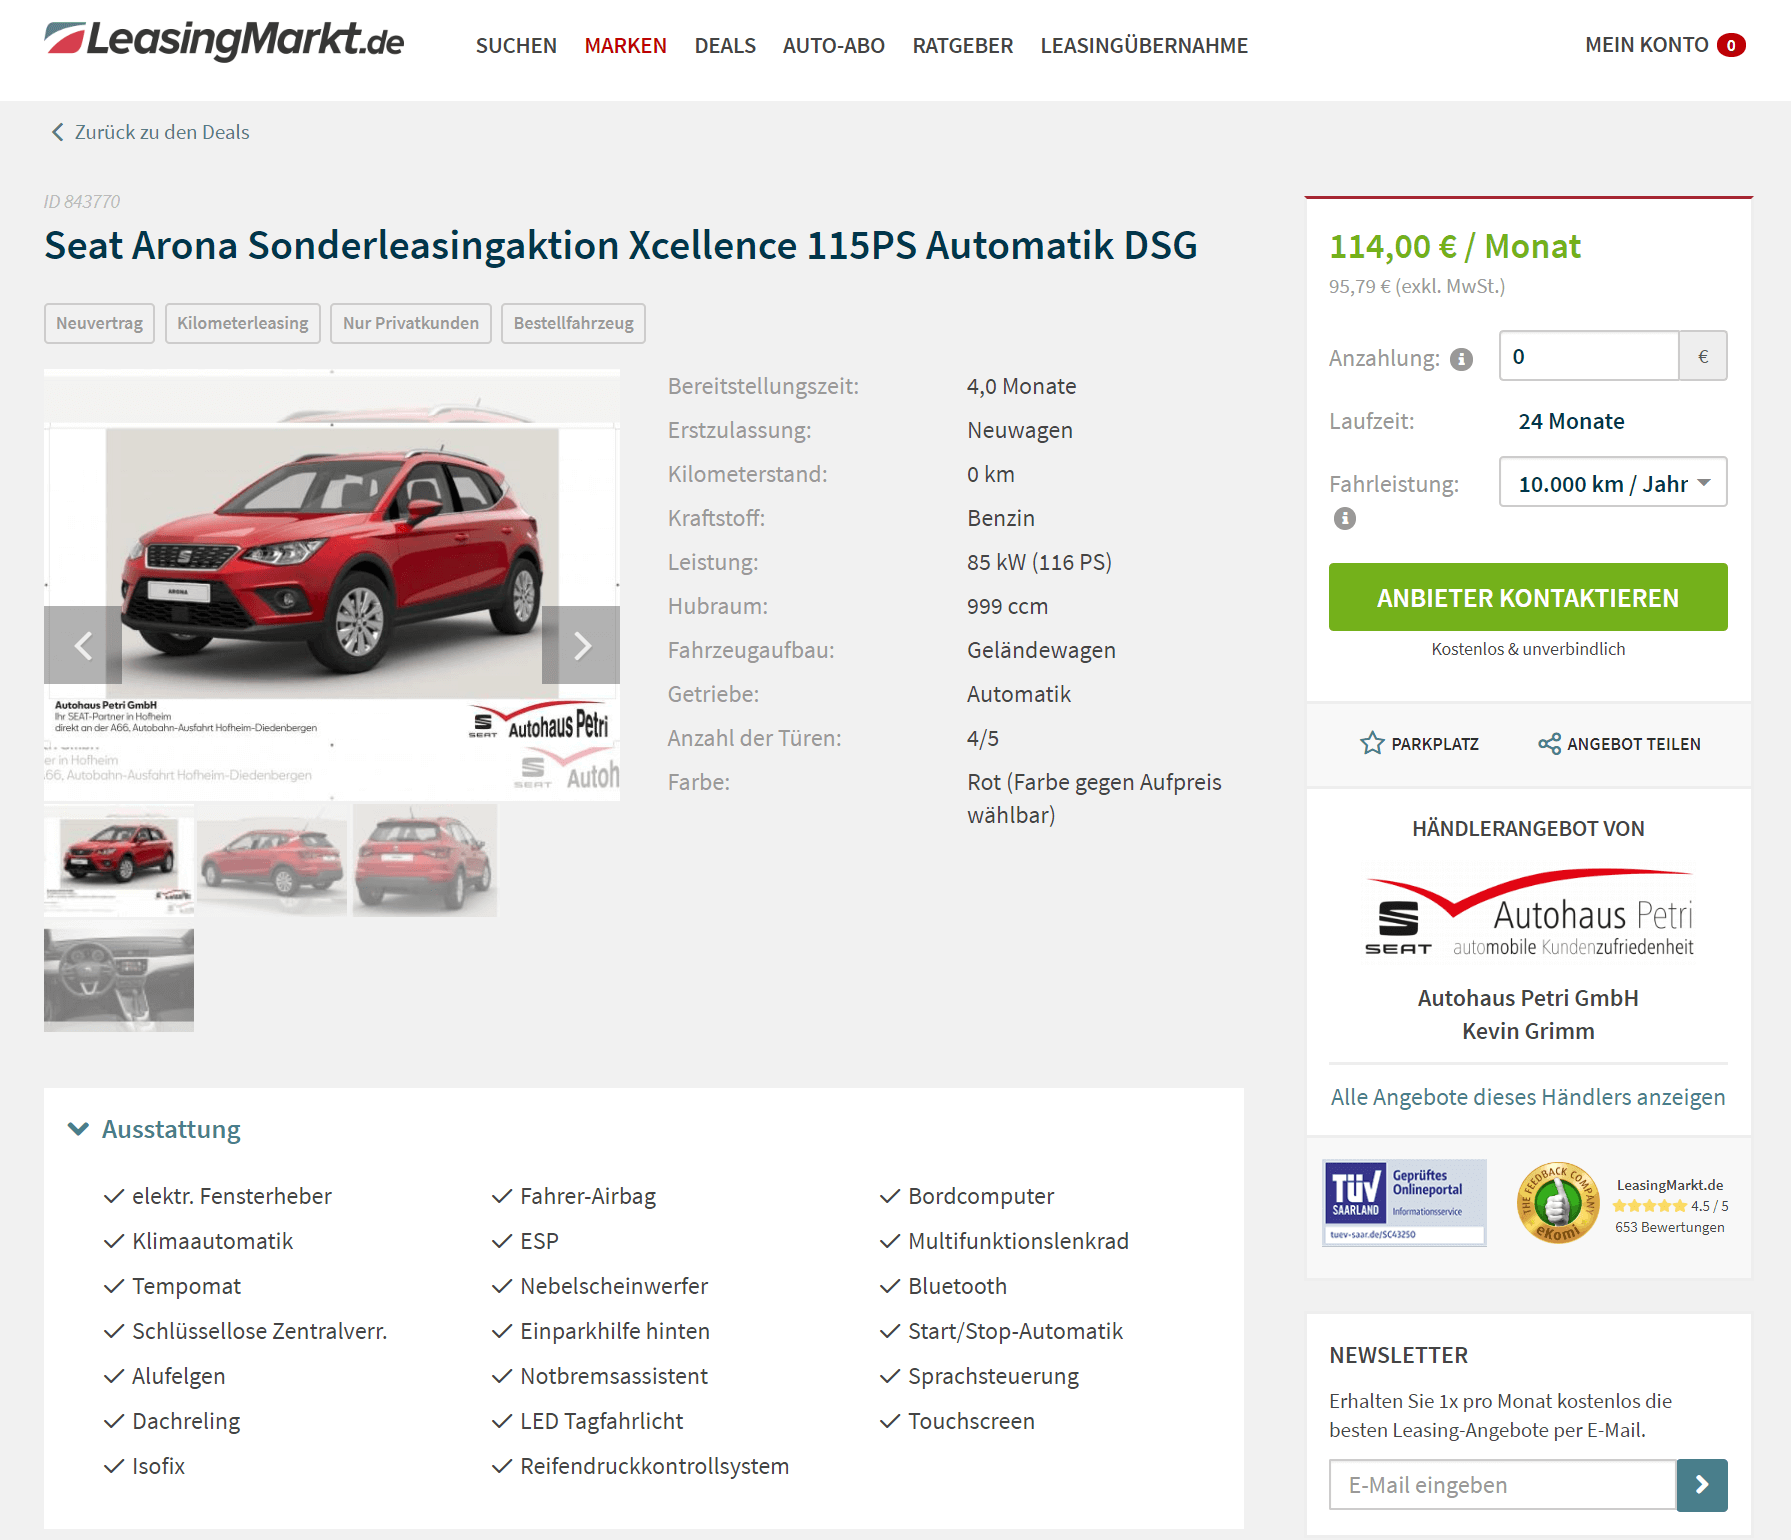Viewport: 1791px width, 1540px height.
Task: Select side view car thumbnail
Action: 272,860
